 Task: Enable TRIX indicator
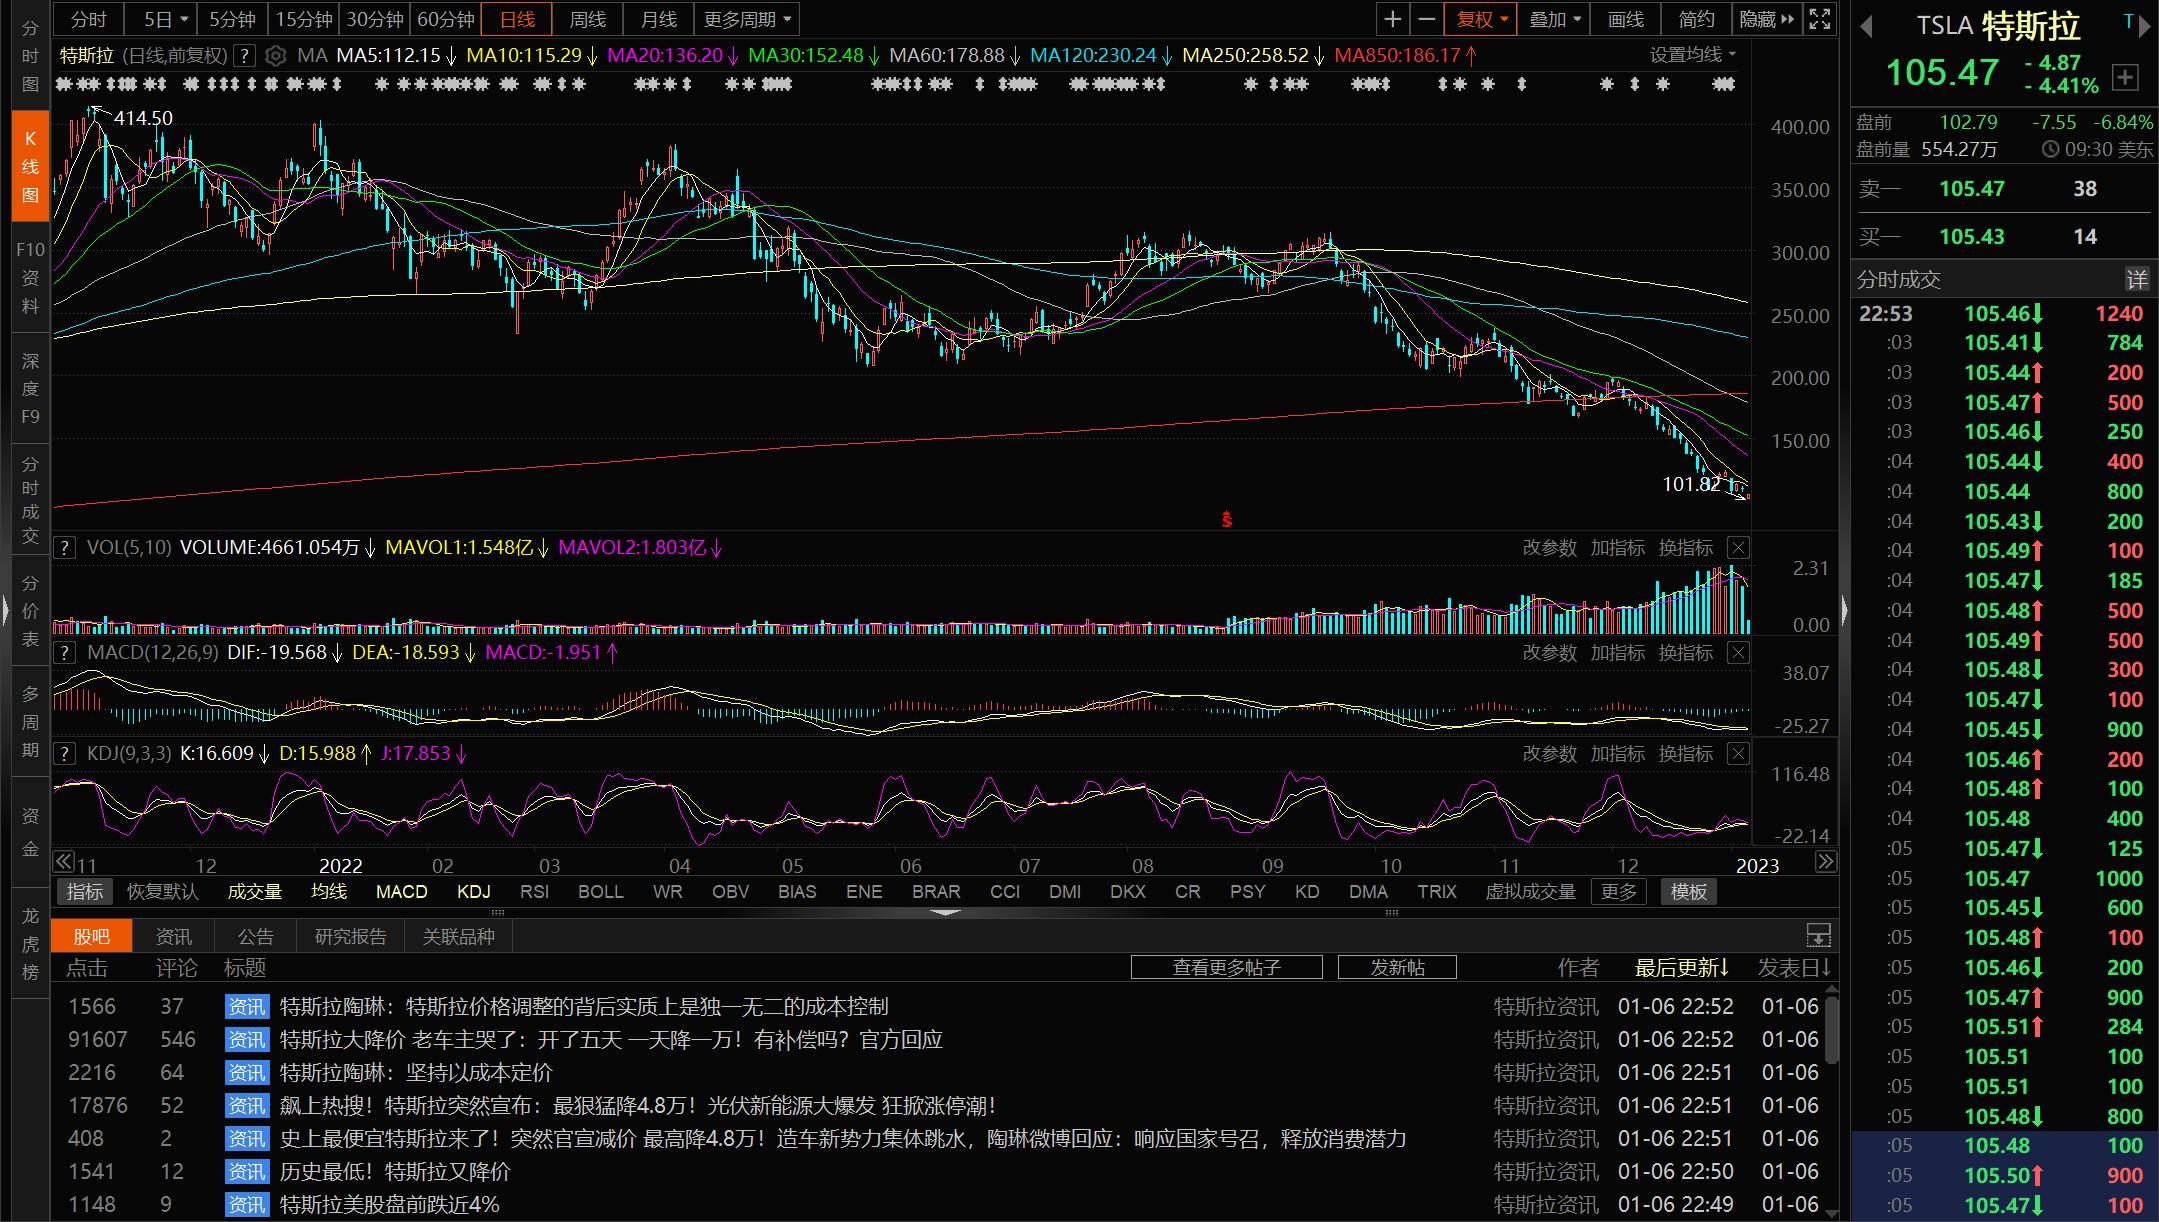1437,892
